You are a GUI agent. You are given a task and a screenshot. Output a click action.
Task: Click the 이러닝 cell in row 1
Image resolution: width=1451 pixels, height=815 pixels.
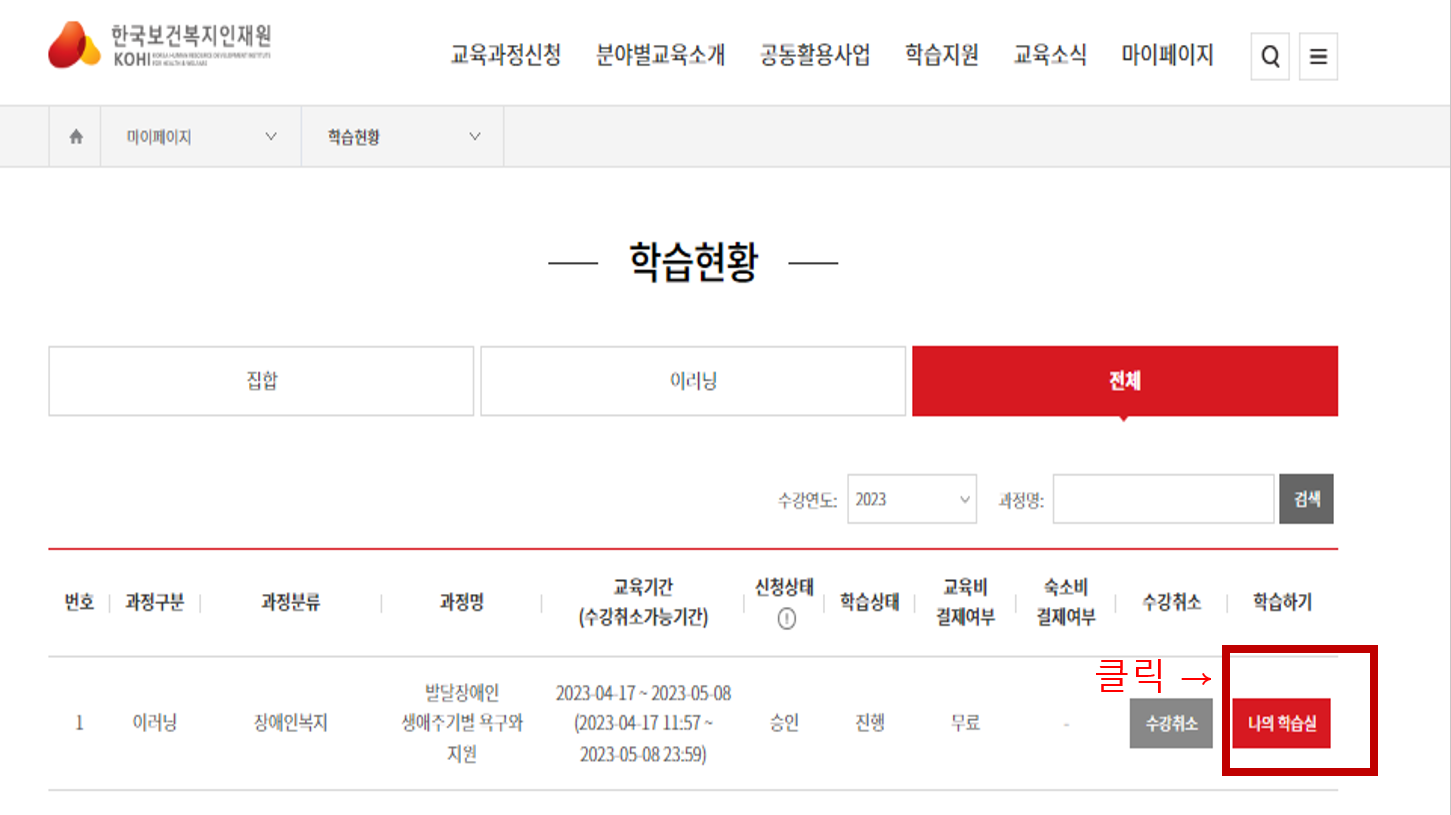tap(155, 723)
